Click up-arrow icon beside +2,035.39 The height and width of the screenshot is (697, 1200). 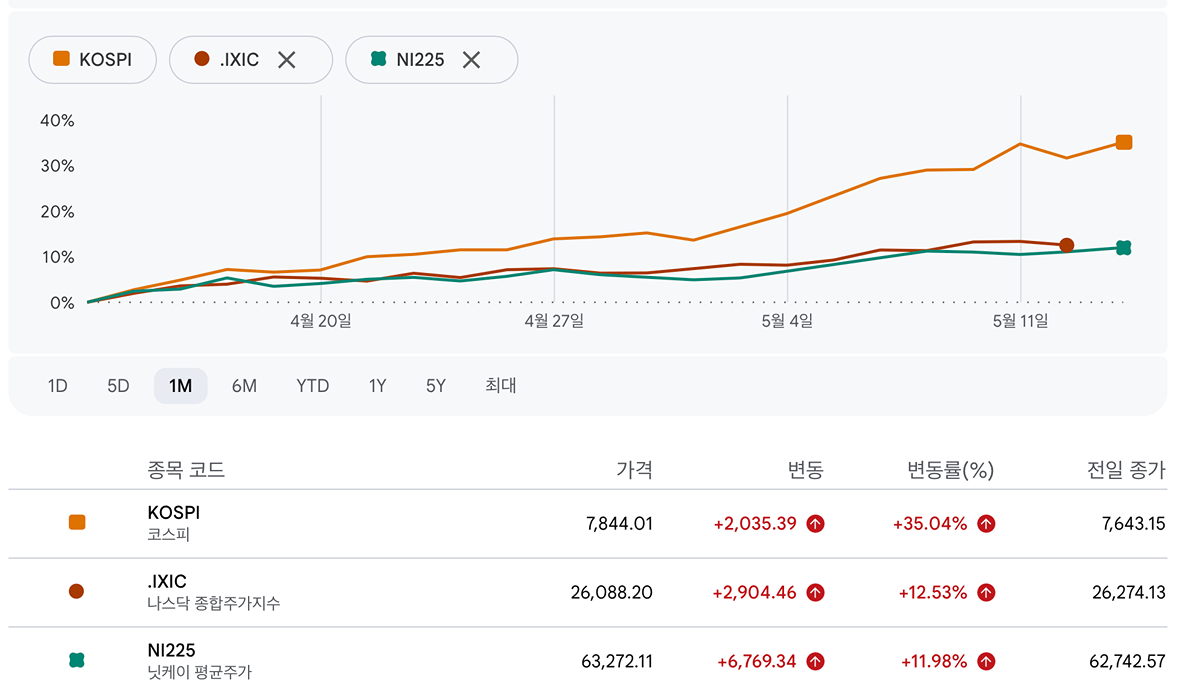coord(815,523)
